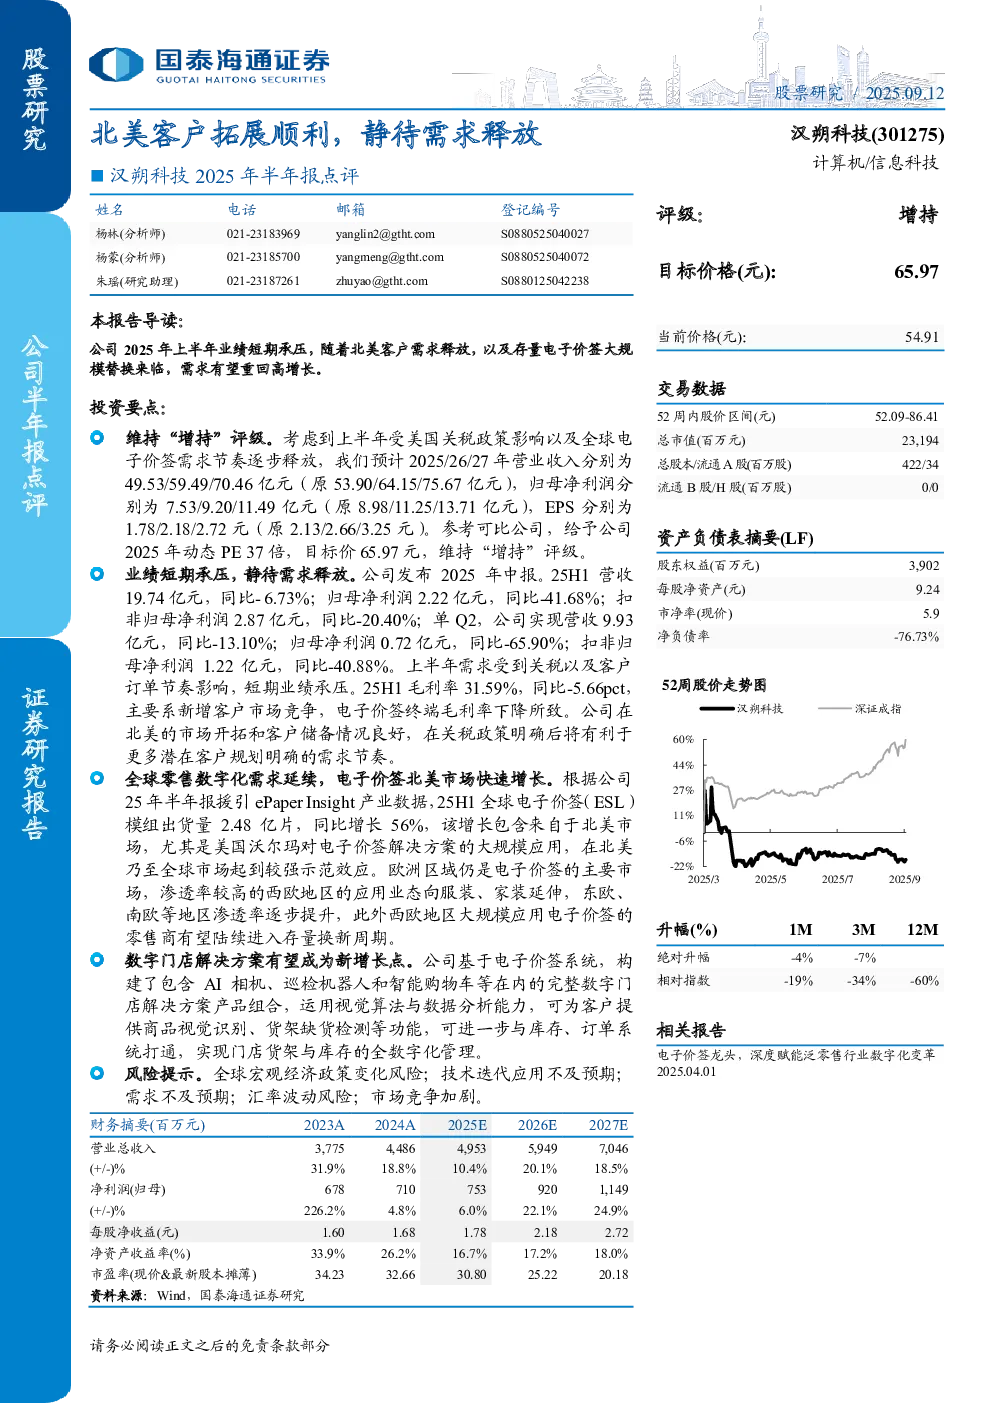
Task: Click sidebar tab 公司半年报点评
Action: pyautogui.click(x=35, y=425)
